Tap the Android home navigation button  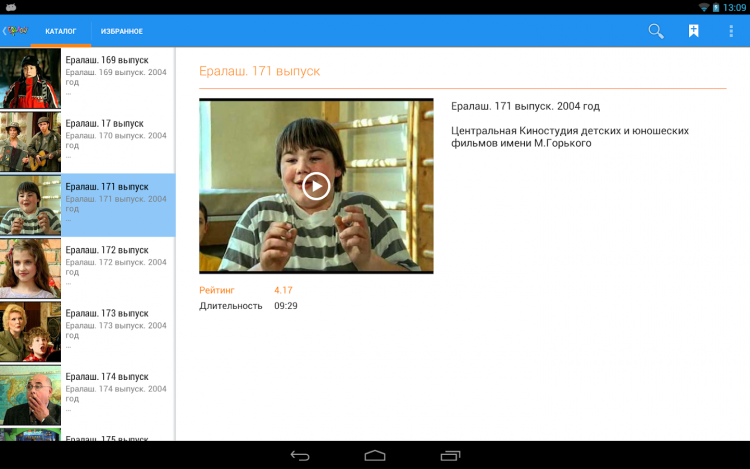click(x=375, y=456)
